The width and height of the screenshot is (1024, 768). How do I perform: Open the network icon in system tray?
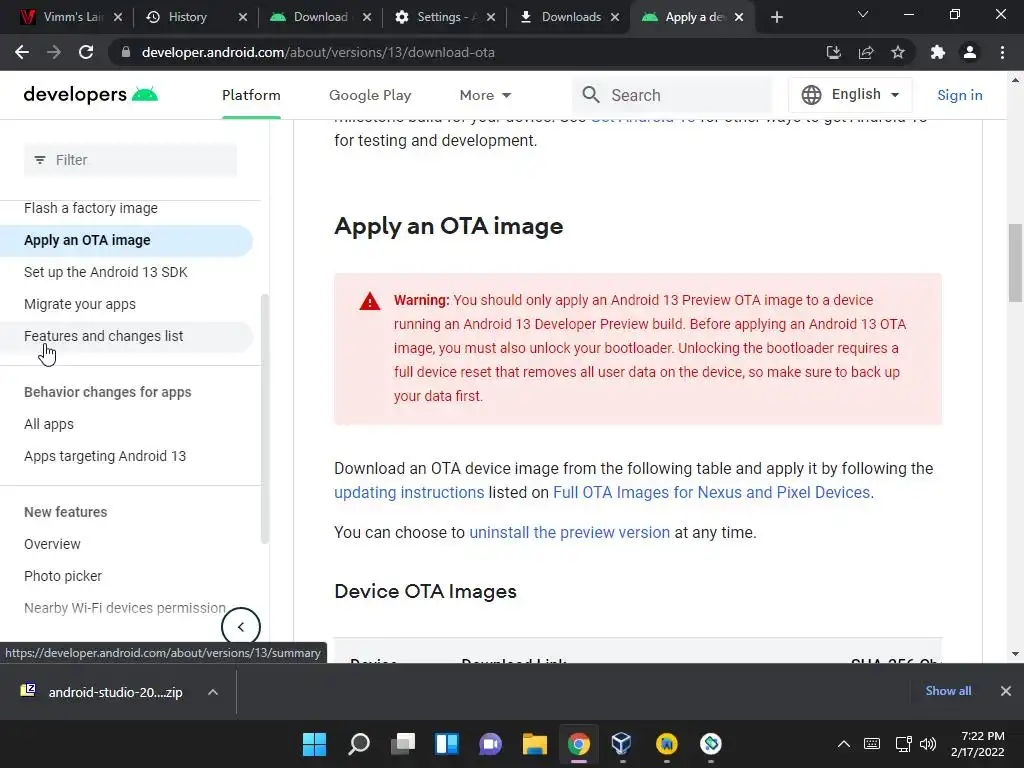pos(904,744)
